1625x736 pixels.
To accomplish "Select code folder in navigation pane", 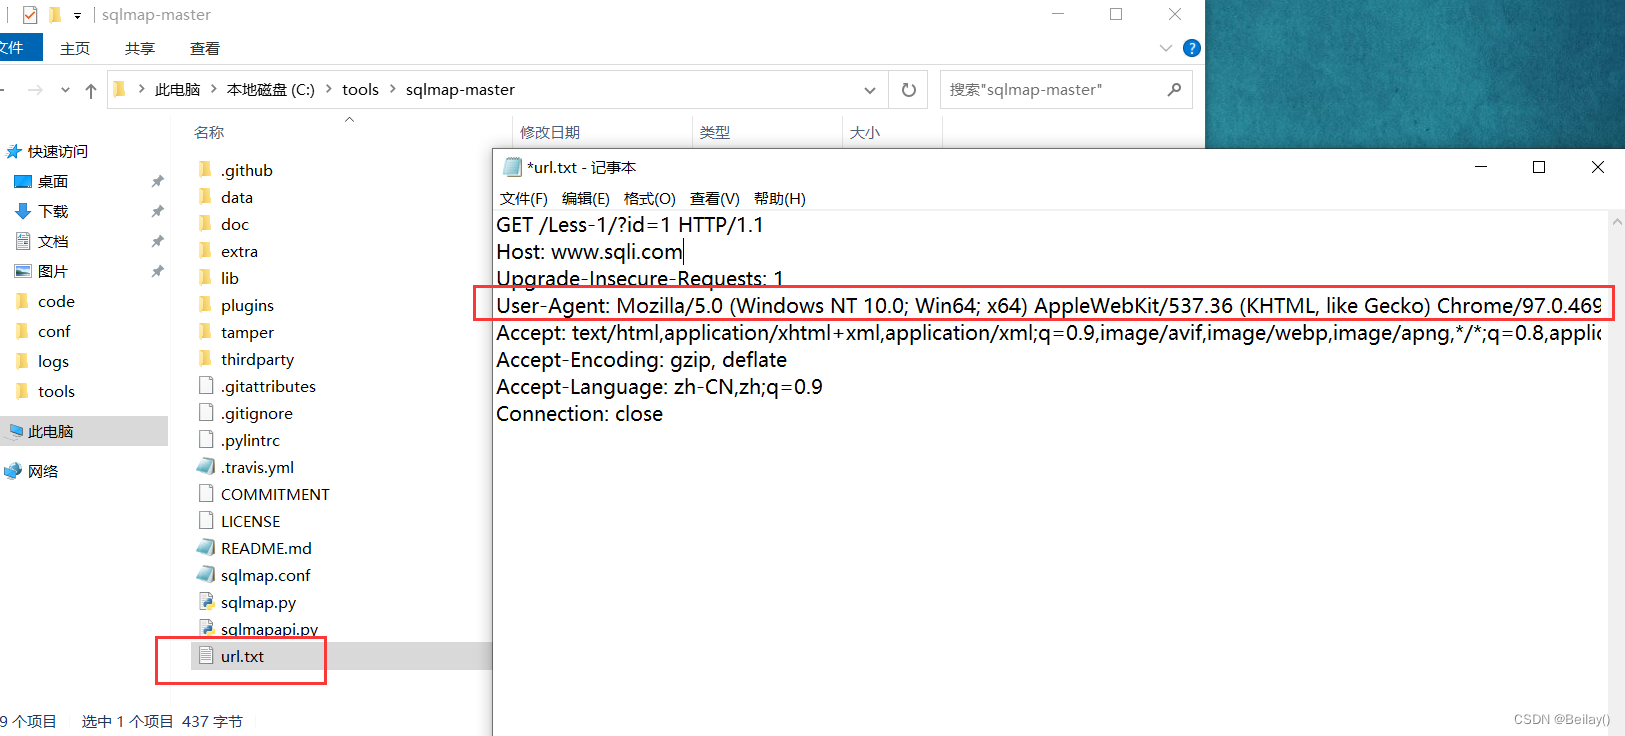I will (56, 301).
